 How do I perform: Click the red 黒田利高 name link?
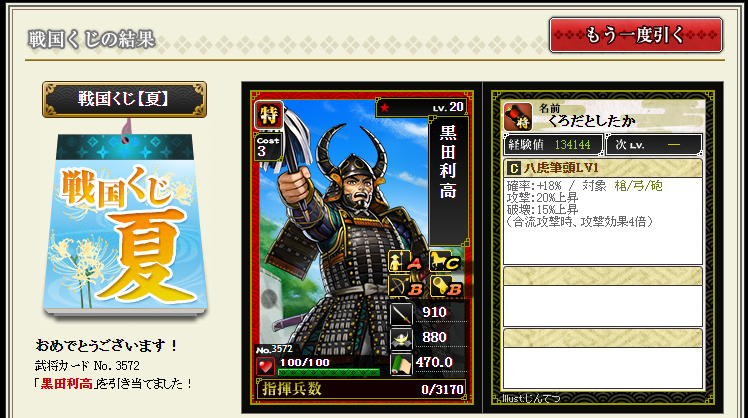(67, 384)
